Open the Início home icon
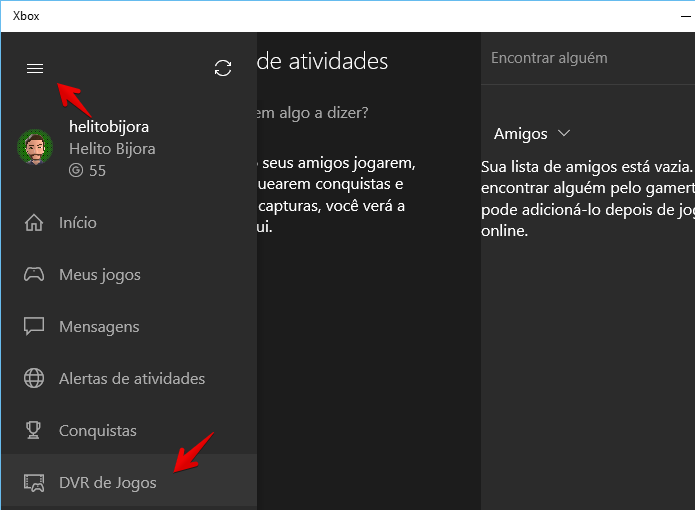The height and width of the screenshot is (510, 695). tap(34, 222)
